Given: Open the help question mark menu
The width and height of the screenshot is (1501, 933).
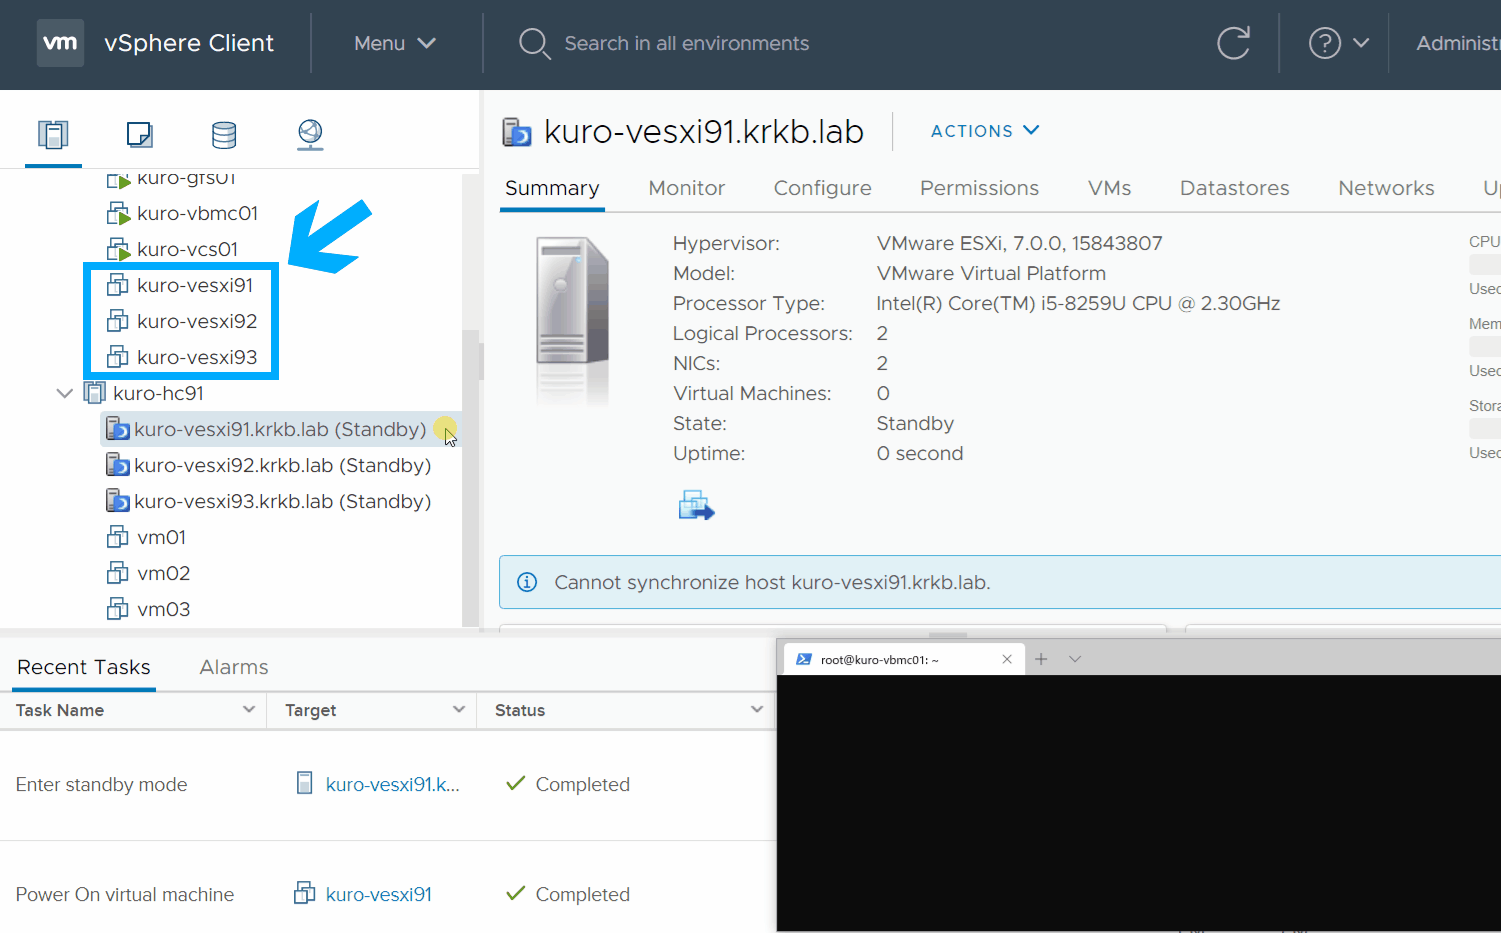Looking at the screenshot, I should [x=1338, y=43].
